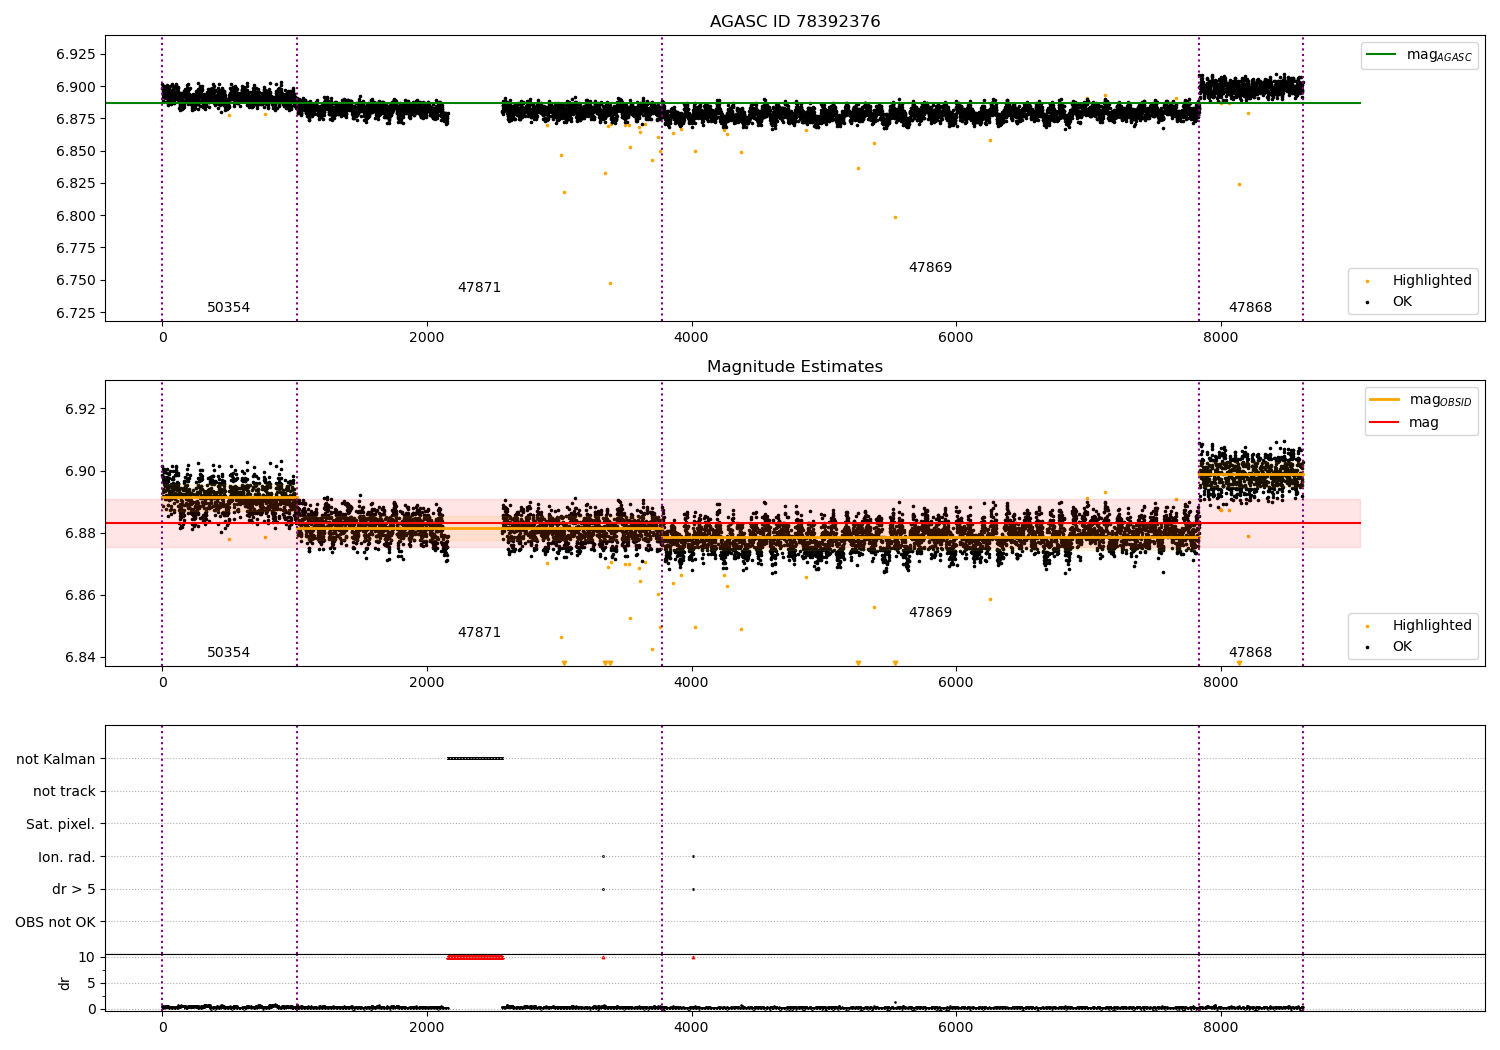Click obsid label 47868 in top plot
The height and width of the screenshot is (1050, 1500).
click(1251, 308)
